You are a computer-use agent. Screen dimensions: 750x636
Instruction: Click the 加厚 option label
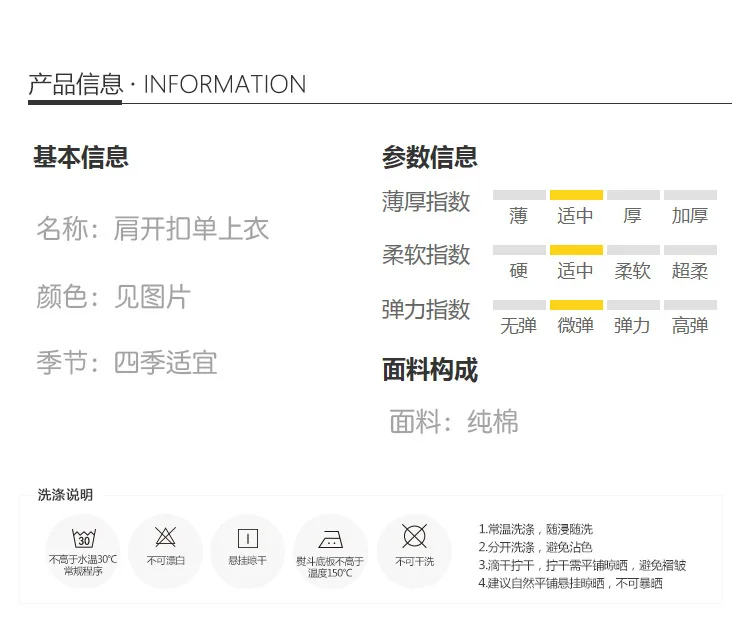(690, 216)
